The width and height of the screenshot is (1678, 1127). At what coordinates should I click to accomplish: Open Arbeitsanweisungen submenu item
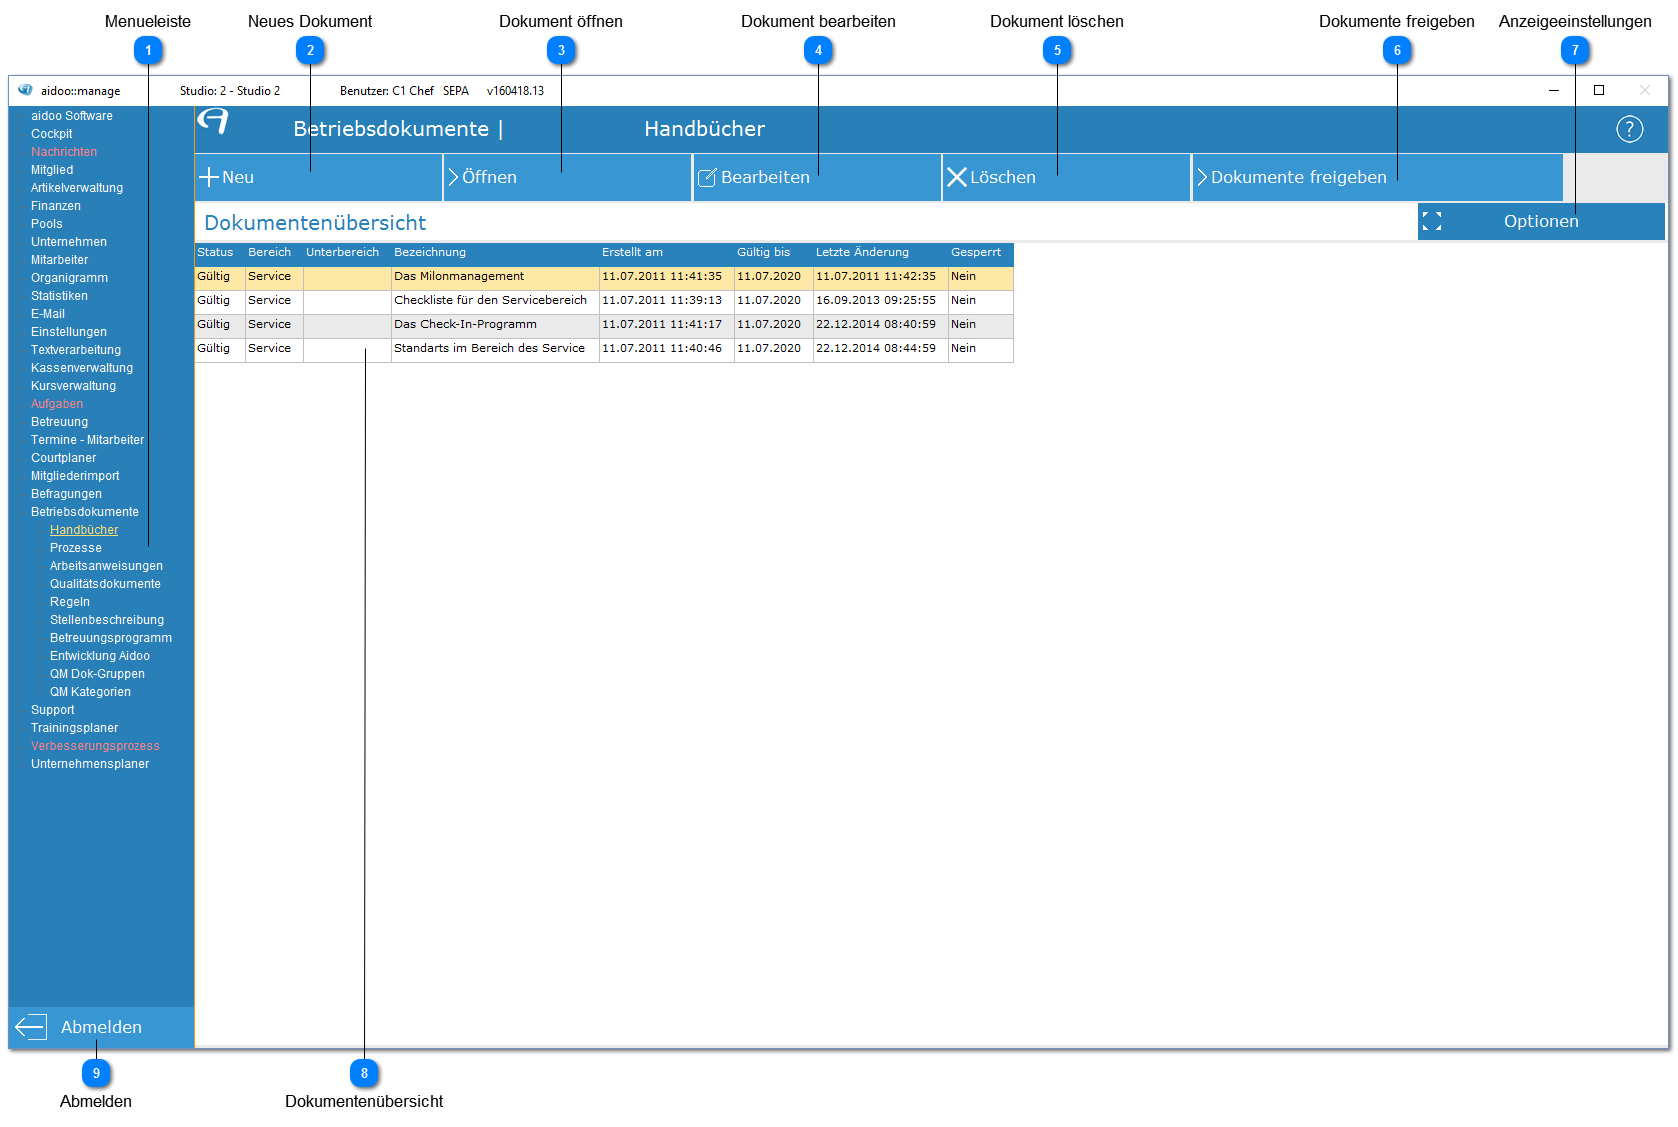pyautogui.click(x=106, y=566)
